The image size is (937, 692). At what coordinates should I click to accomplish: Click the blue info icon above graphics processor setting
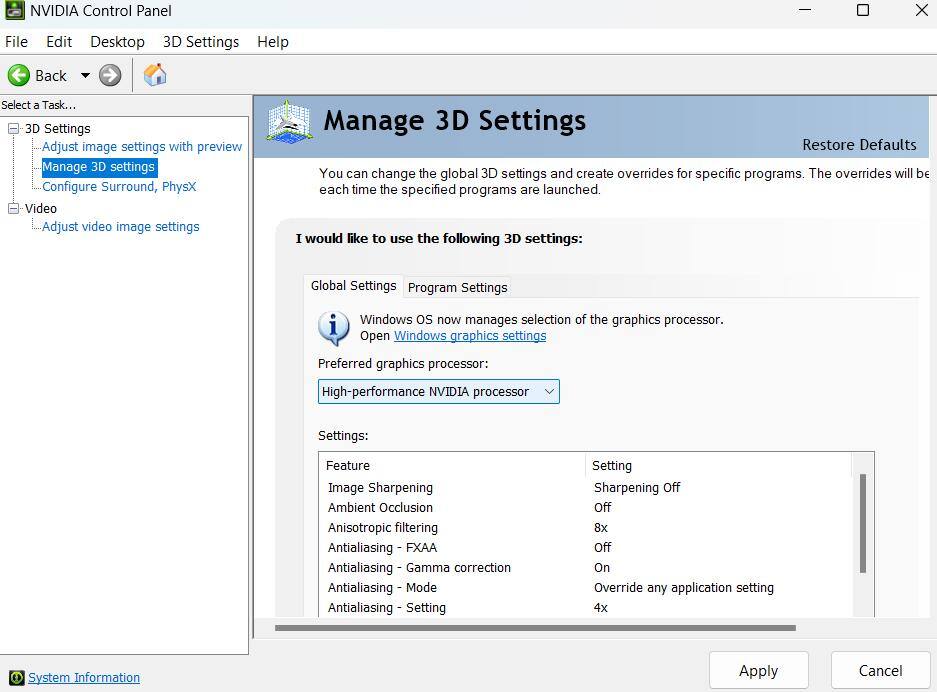tap(333, 327)
